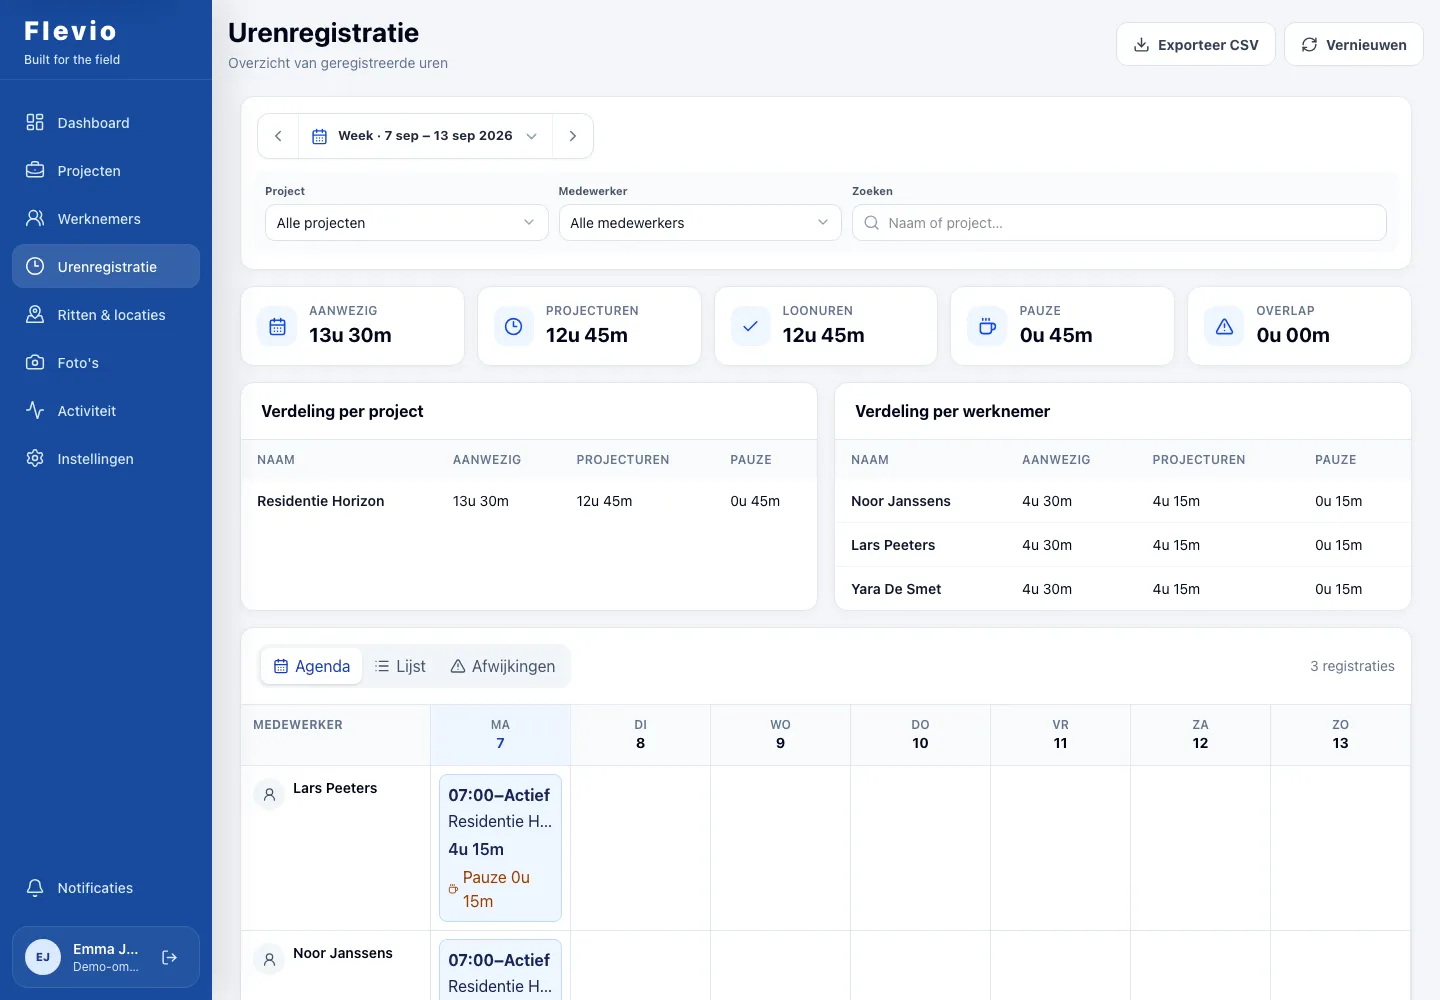Focus the Naam of project search field
The image size is (1440, 1000).
pyautogui.click(x=1119, y=223)
